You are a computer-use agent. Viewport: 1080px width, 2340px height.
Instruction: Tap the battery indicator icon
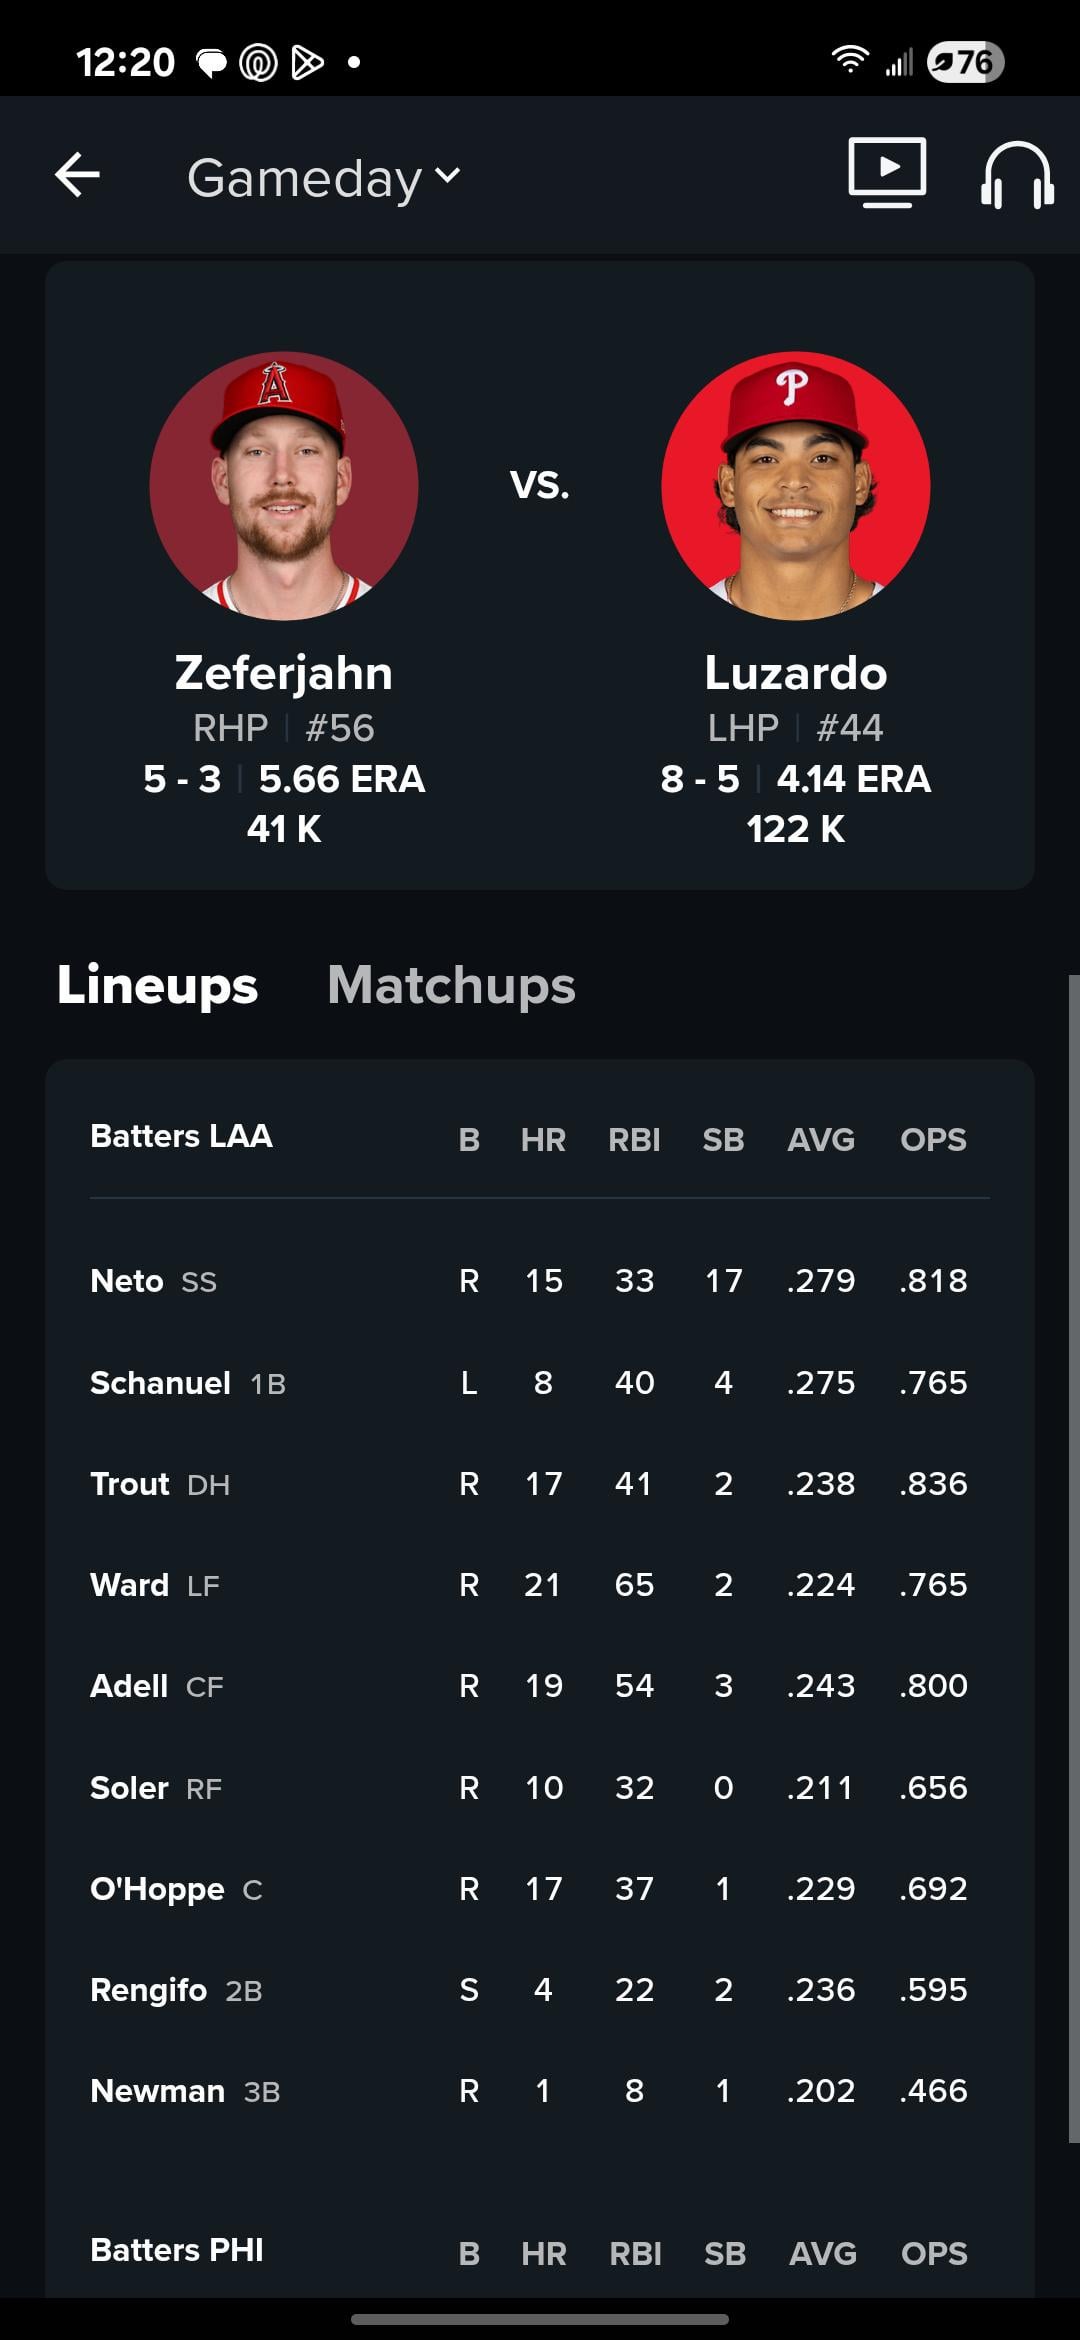coord(964,62)
